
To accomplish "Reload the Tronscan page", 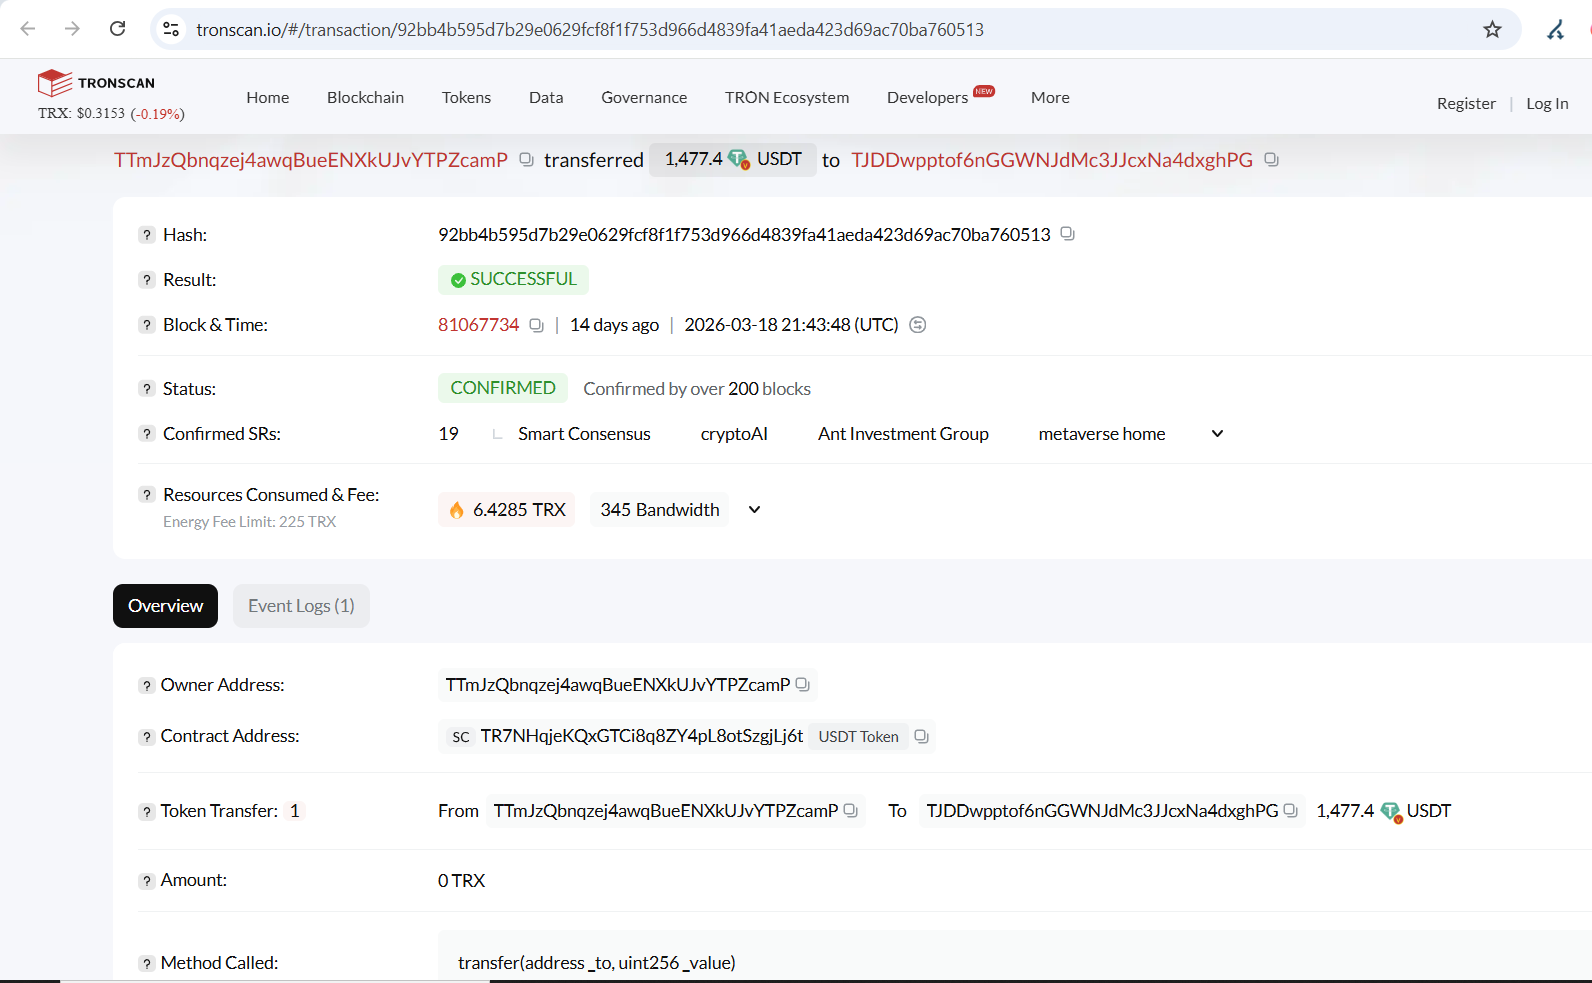I will click(x=118, y=29).
